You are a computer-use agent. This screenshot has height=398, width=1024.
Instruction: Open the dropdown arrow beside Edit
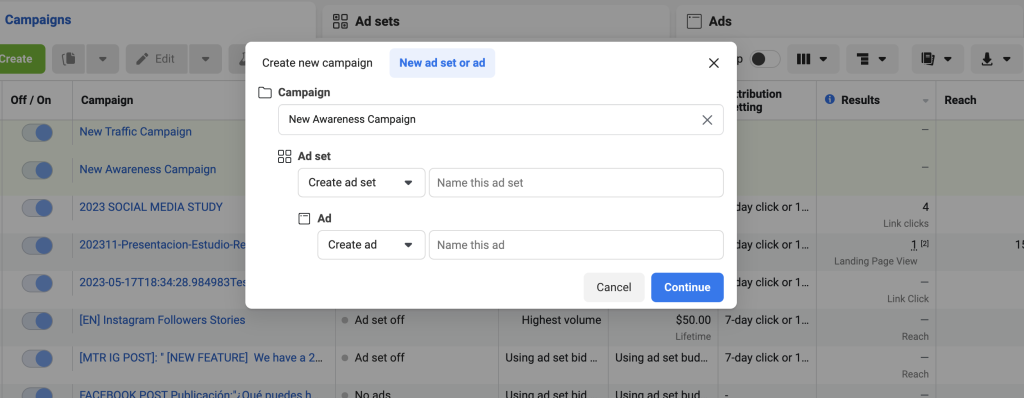coord(206,59)
